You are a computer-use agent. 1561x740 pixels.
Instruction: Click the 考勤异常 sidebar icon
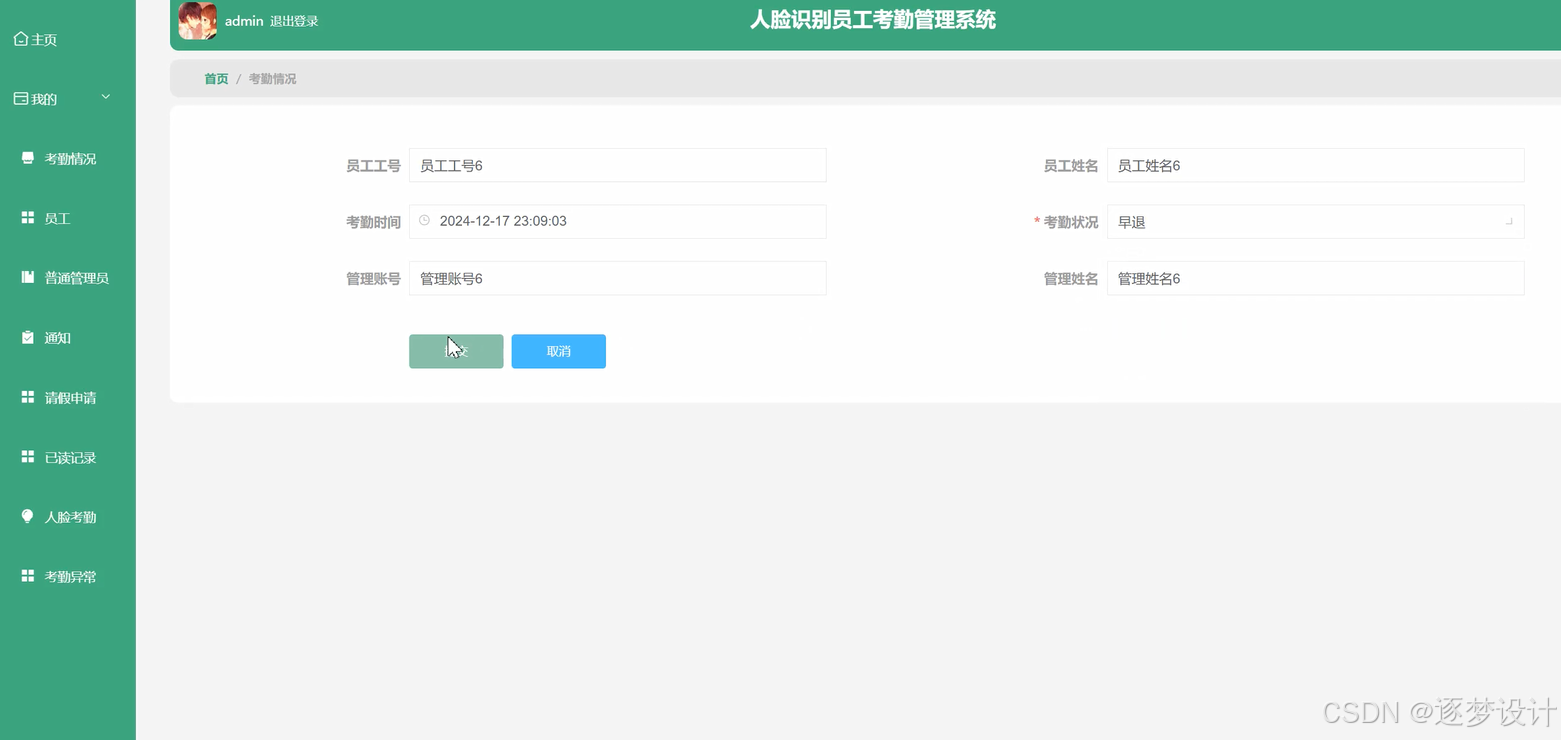[x=27, y=576]
